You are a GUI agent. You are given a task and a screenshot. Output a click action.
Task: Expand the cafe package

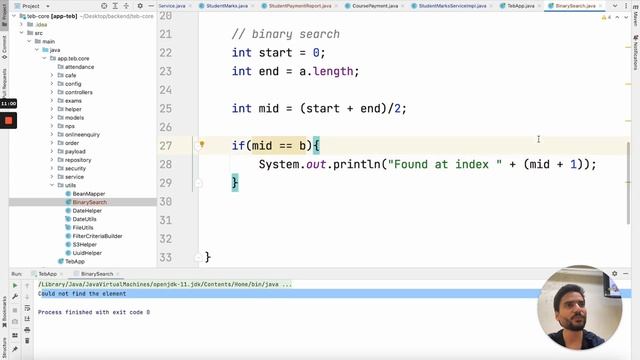point(52,76)
